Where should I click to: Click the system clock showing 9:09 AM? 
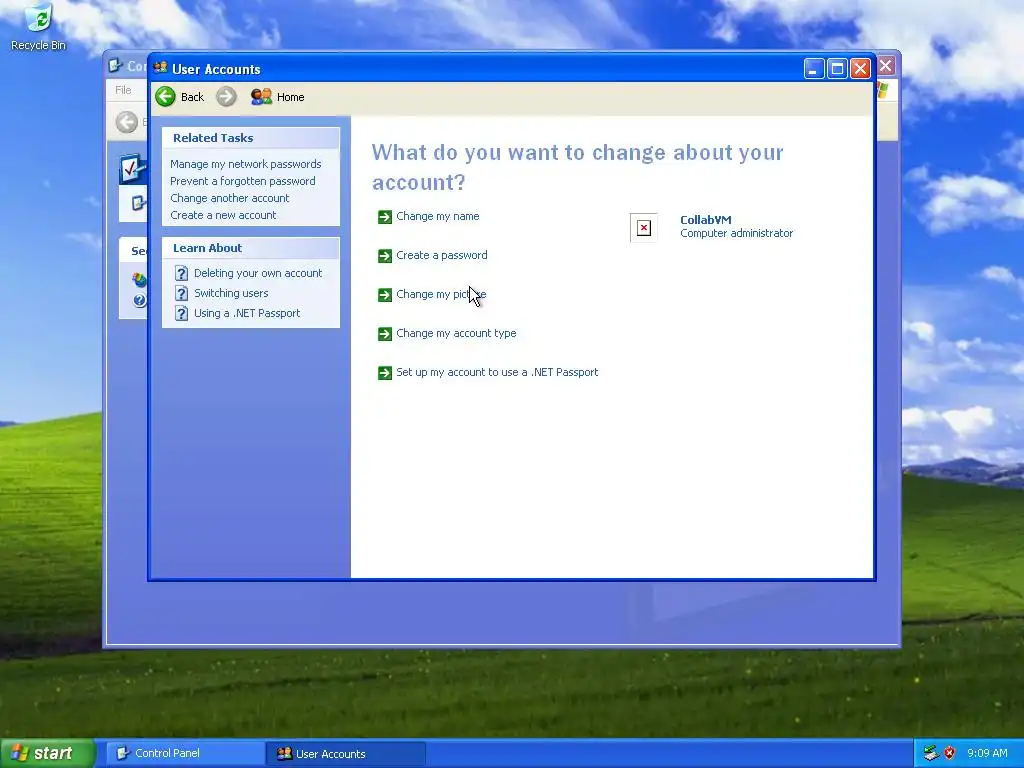987,753
